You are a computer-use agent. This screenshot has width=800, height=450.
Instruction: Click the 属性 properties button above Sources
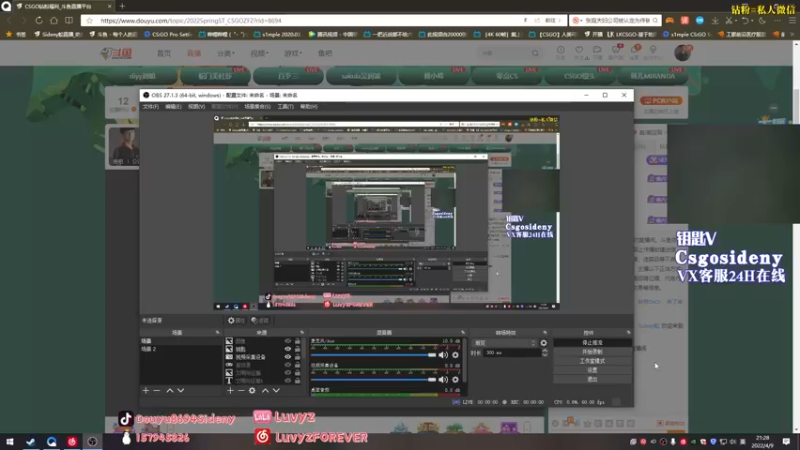click(x=236, y=320)
